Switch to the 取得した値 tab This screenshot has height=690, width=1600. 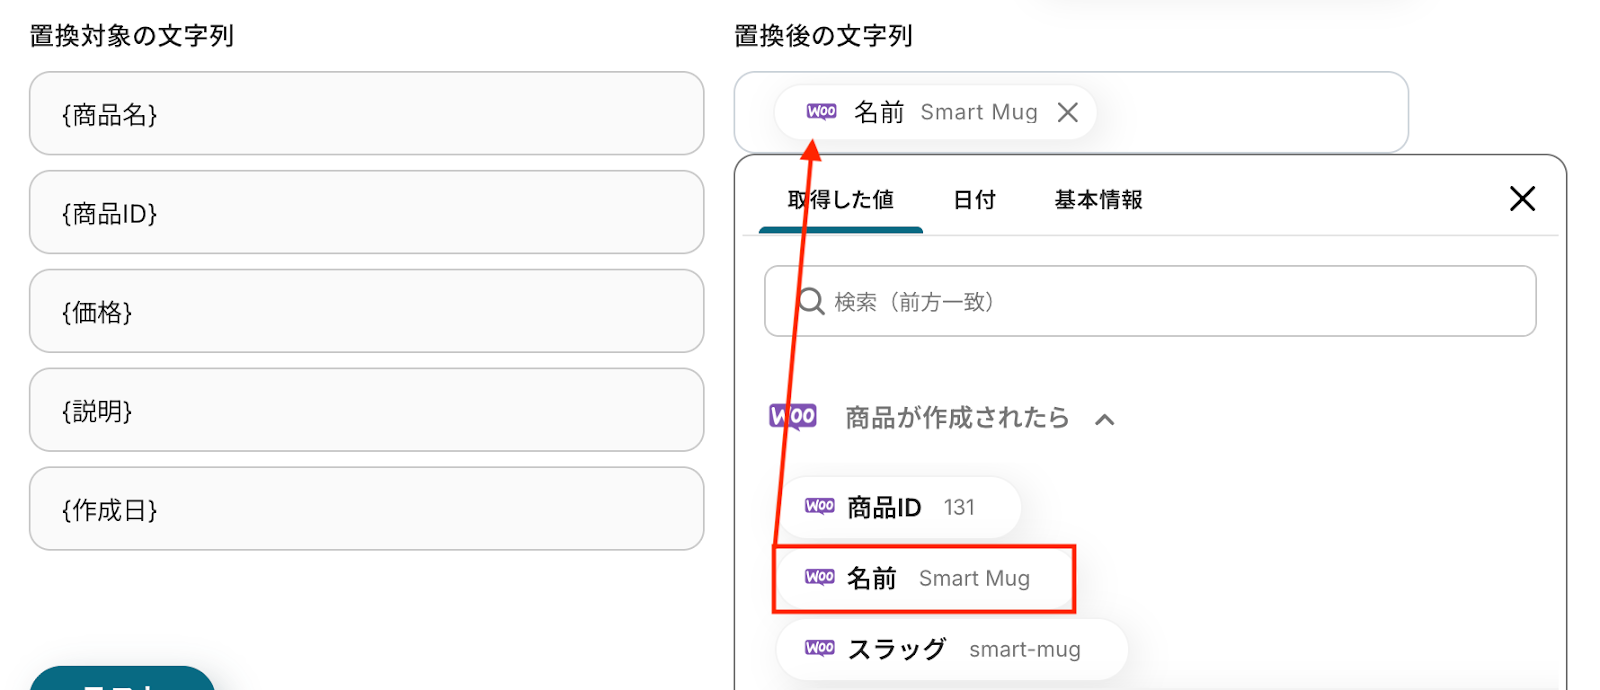[x=841, y=200]
